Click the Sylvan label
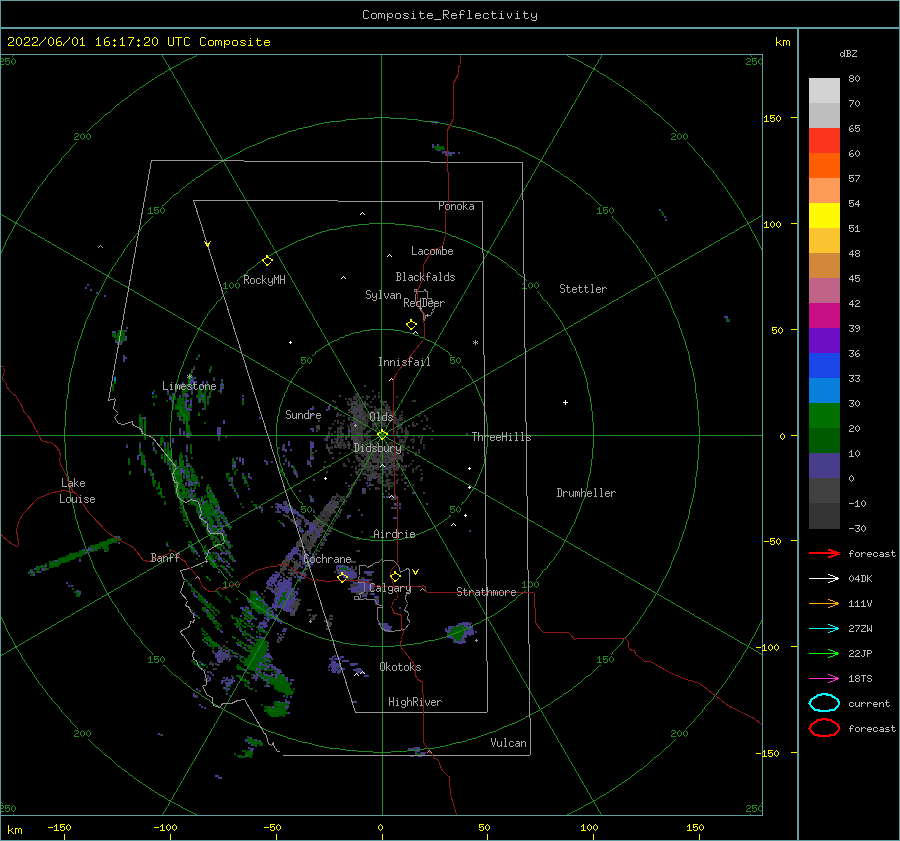The width and height of the screenshot is (900, 841). (383, 295)
